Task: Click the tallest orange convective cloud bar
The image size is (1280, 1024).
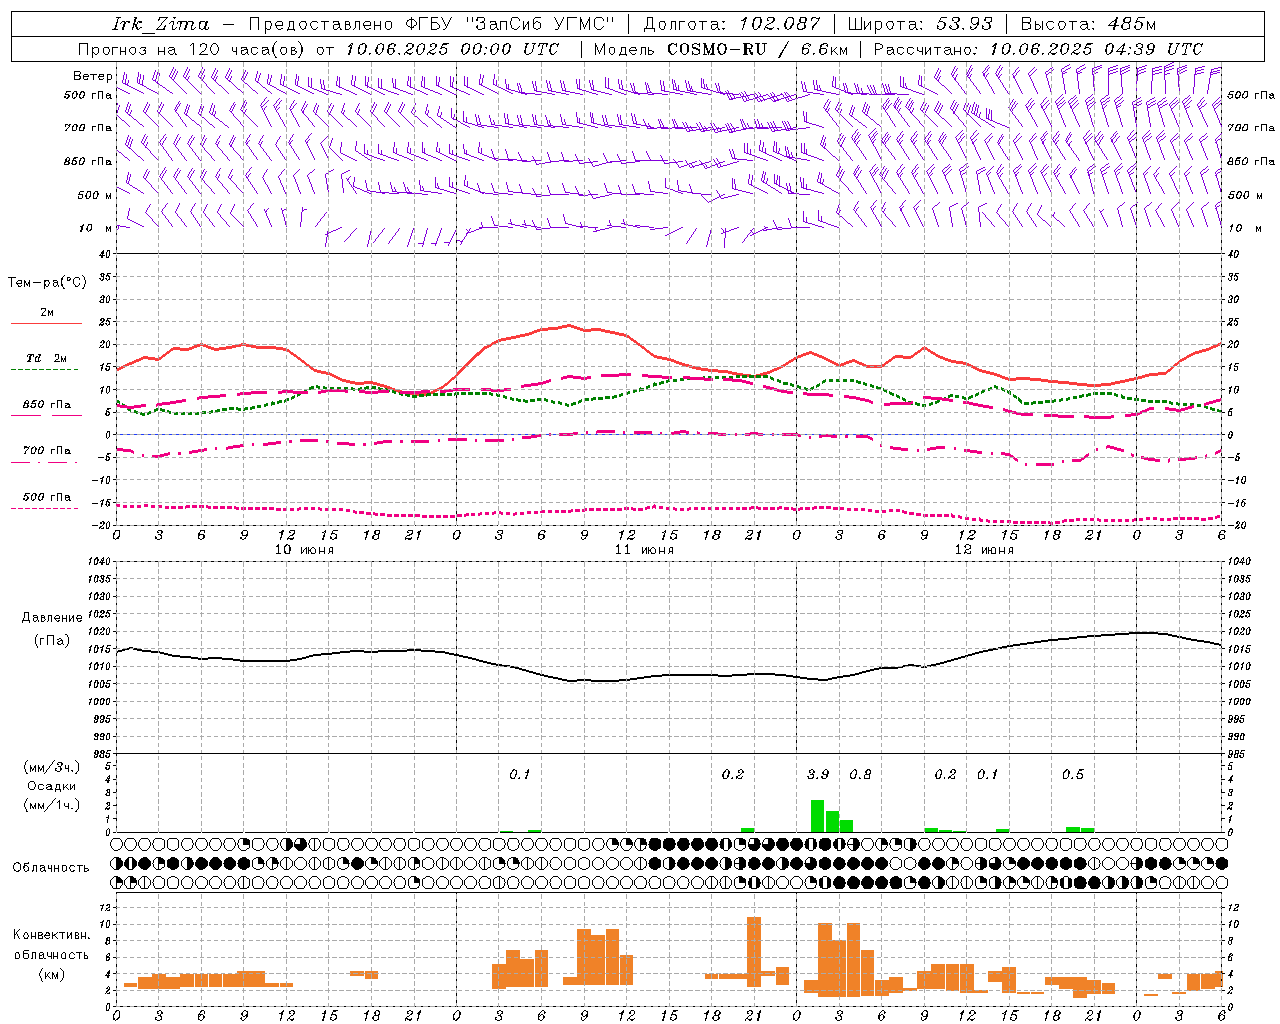Action: [x=754, y=952]
